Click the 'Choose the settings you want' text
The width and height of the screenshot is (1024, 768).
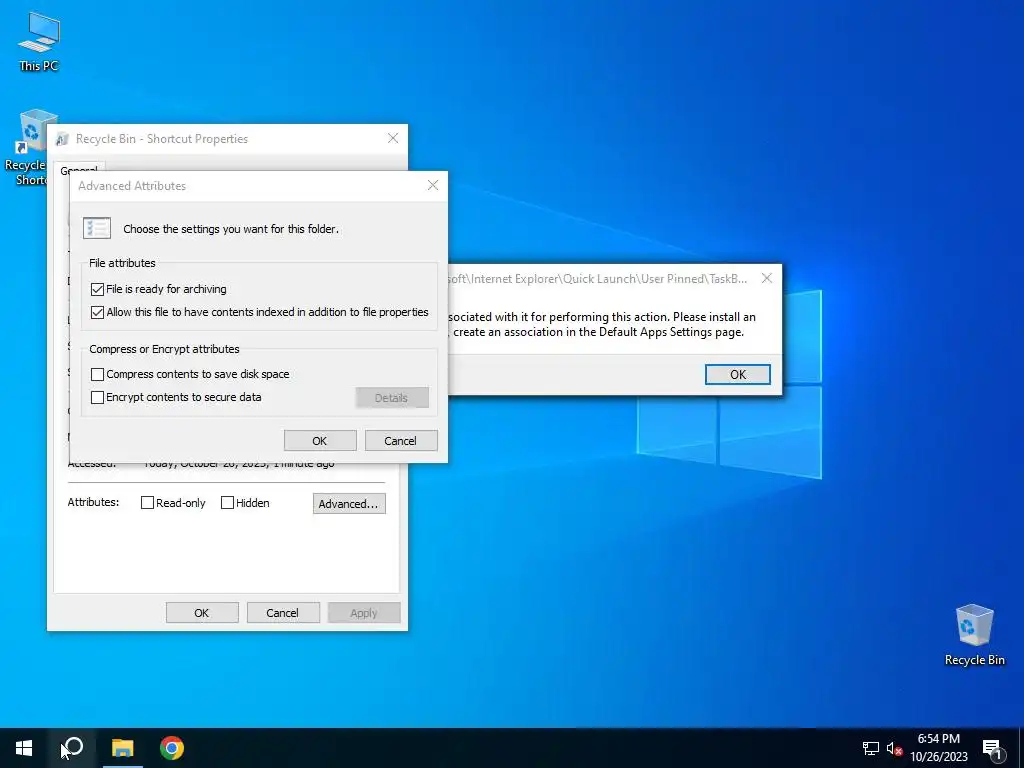pyautogui.click(x=231, y=229)
